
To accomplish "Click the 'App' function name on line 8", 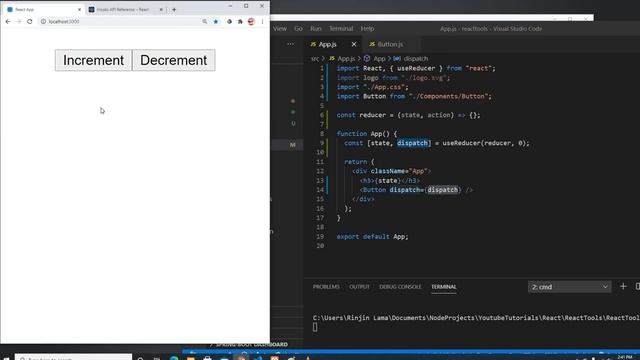I will pos(376,134).
